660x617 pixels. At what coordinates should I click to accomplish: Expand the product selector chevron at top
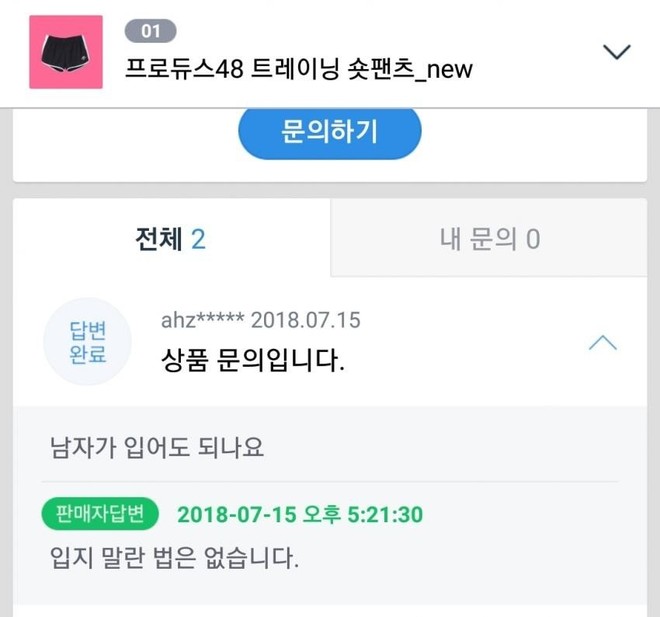(x=619, y=52)
